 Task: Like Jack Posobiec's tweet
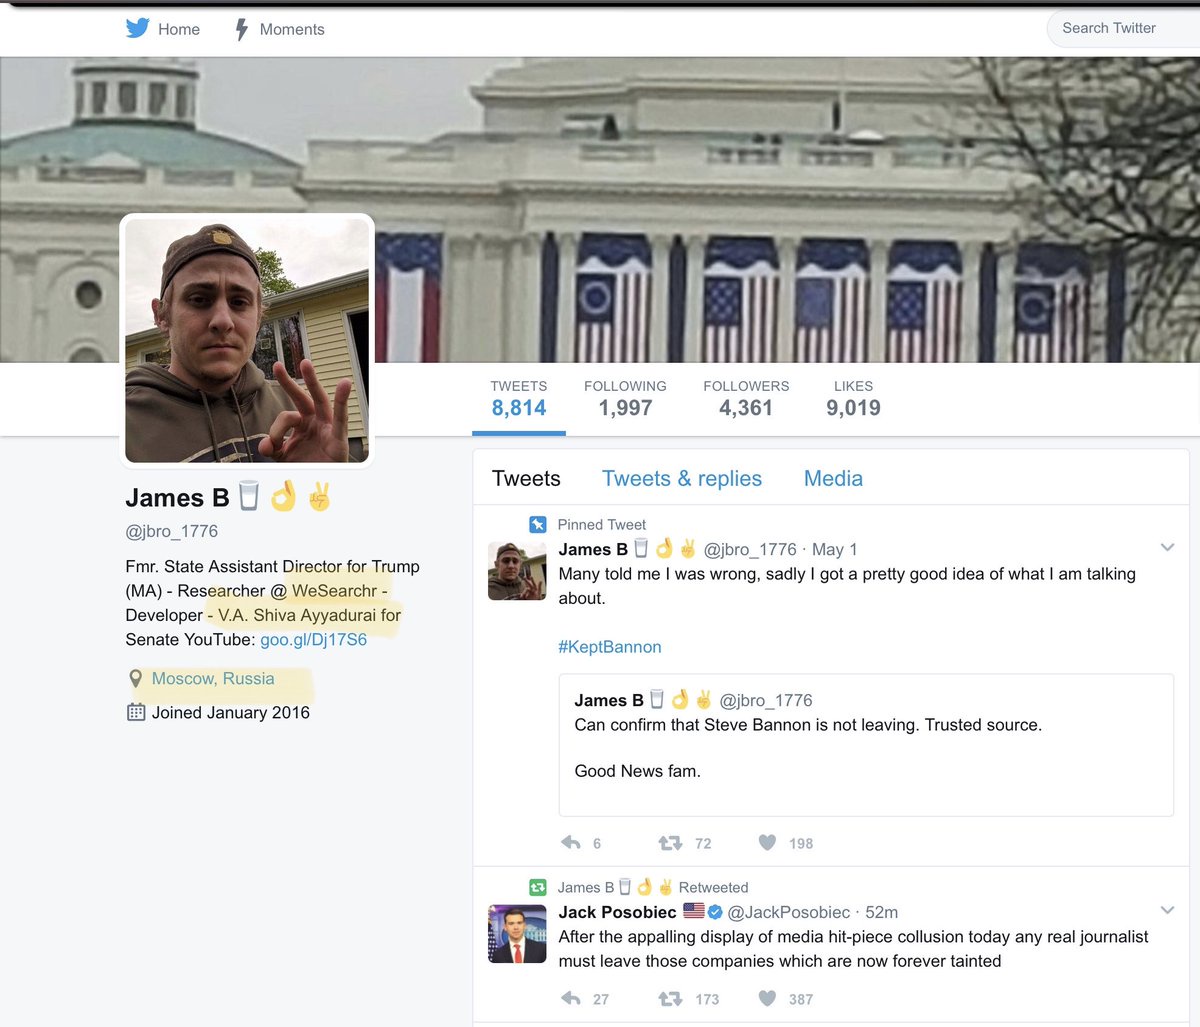(767, 998)
